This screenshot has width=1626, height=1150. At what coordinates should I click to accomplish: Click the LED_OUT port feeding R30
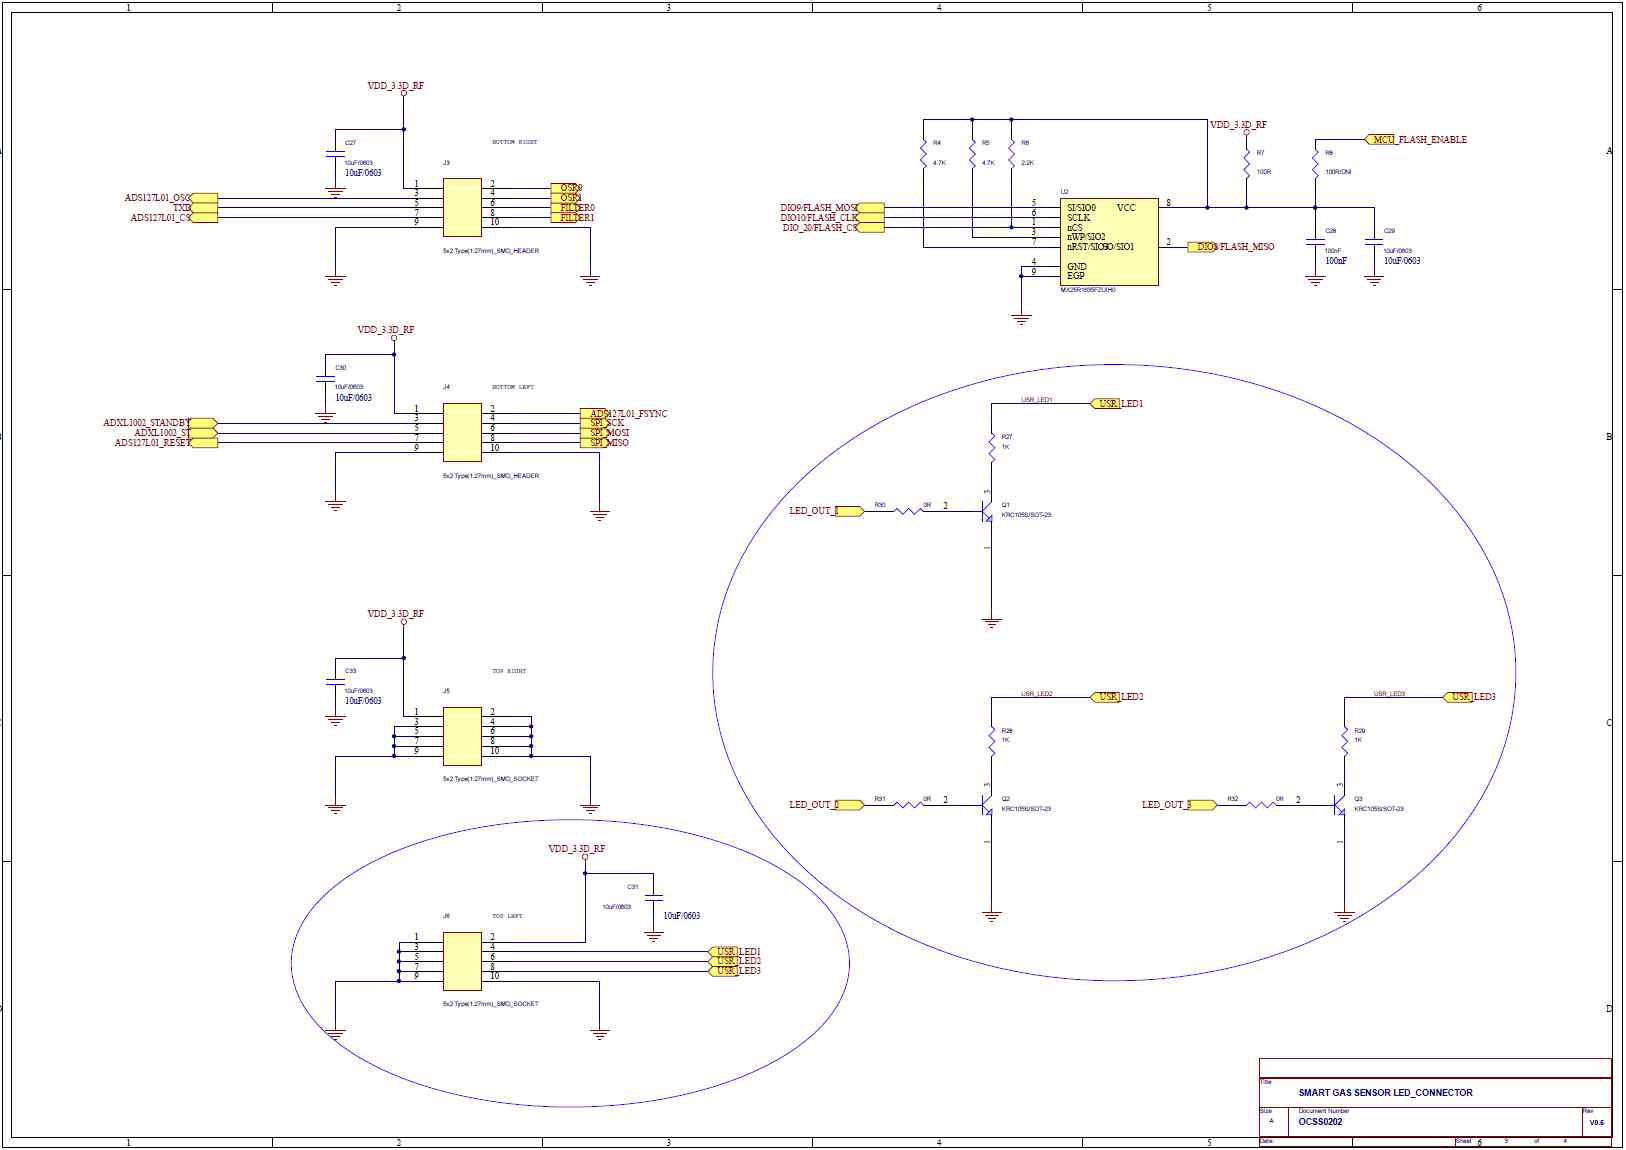pos(826,511)
